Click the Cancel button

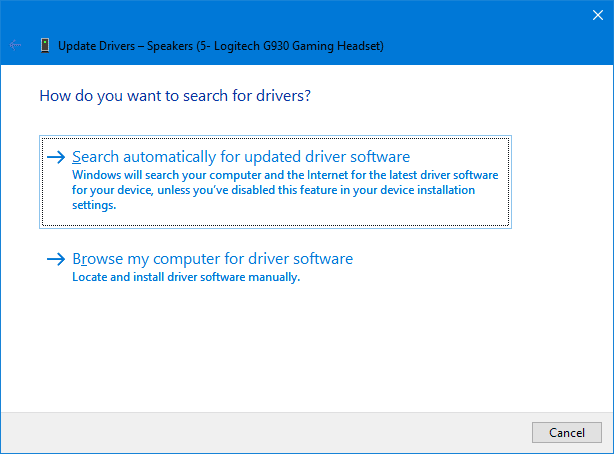pos(567,432)
